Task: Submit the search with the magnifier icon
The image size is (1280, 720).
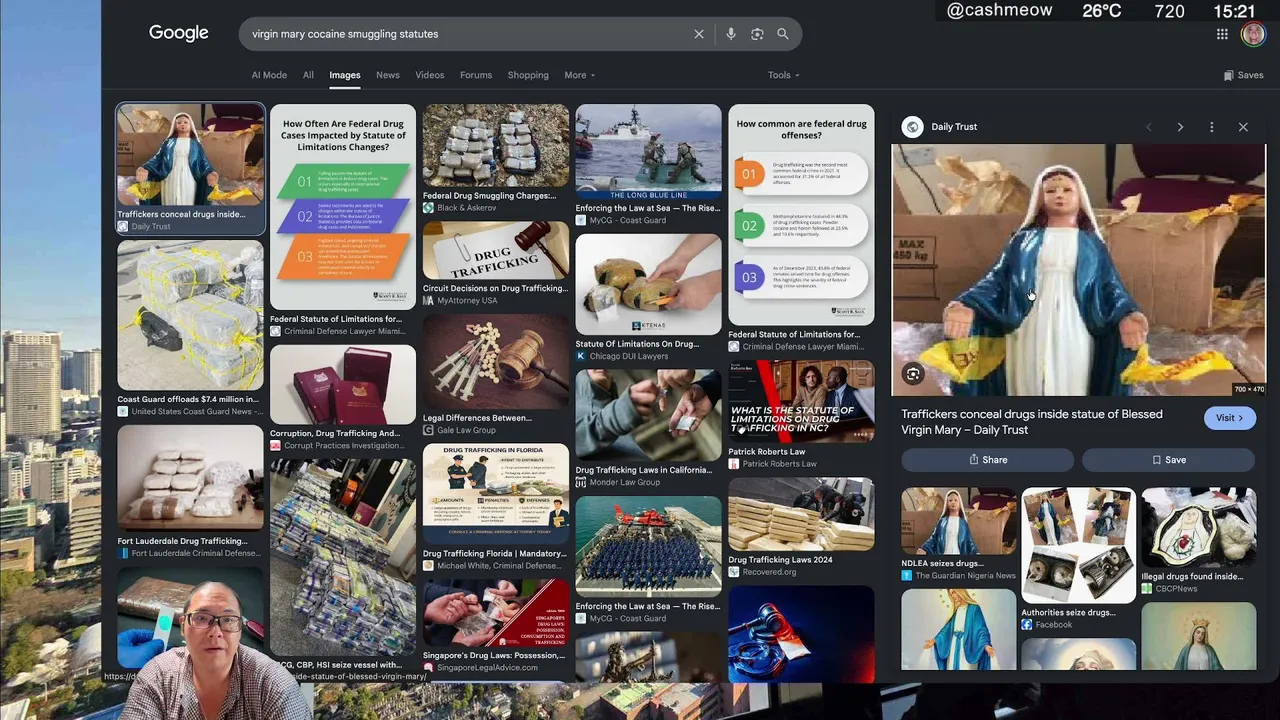Action: click(x=783, y=34)
